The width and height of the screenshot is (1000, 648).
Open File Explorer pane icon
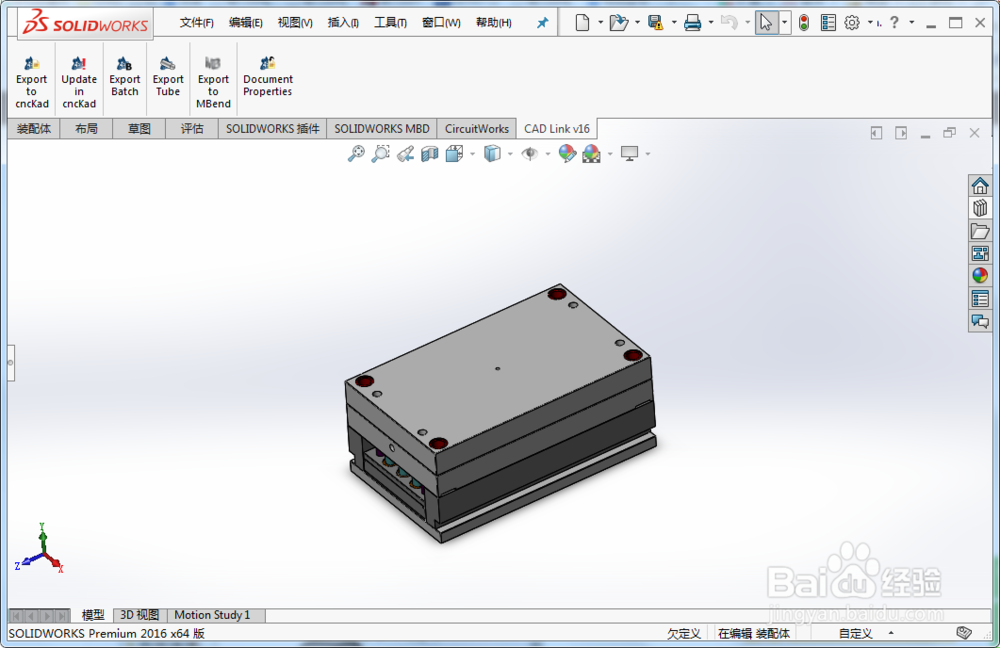click(980, 231)
